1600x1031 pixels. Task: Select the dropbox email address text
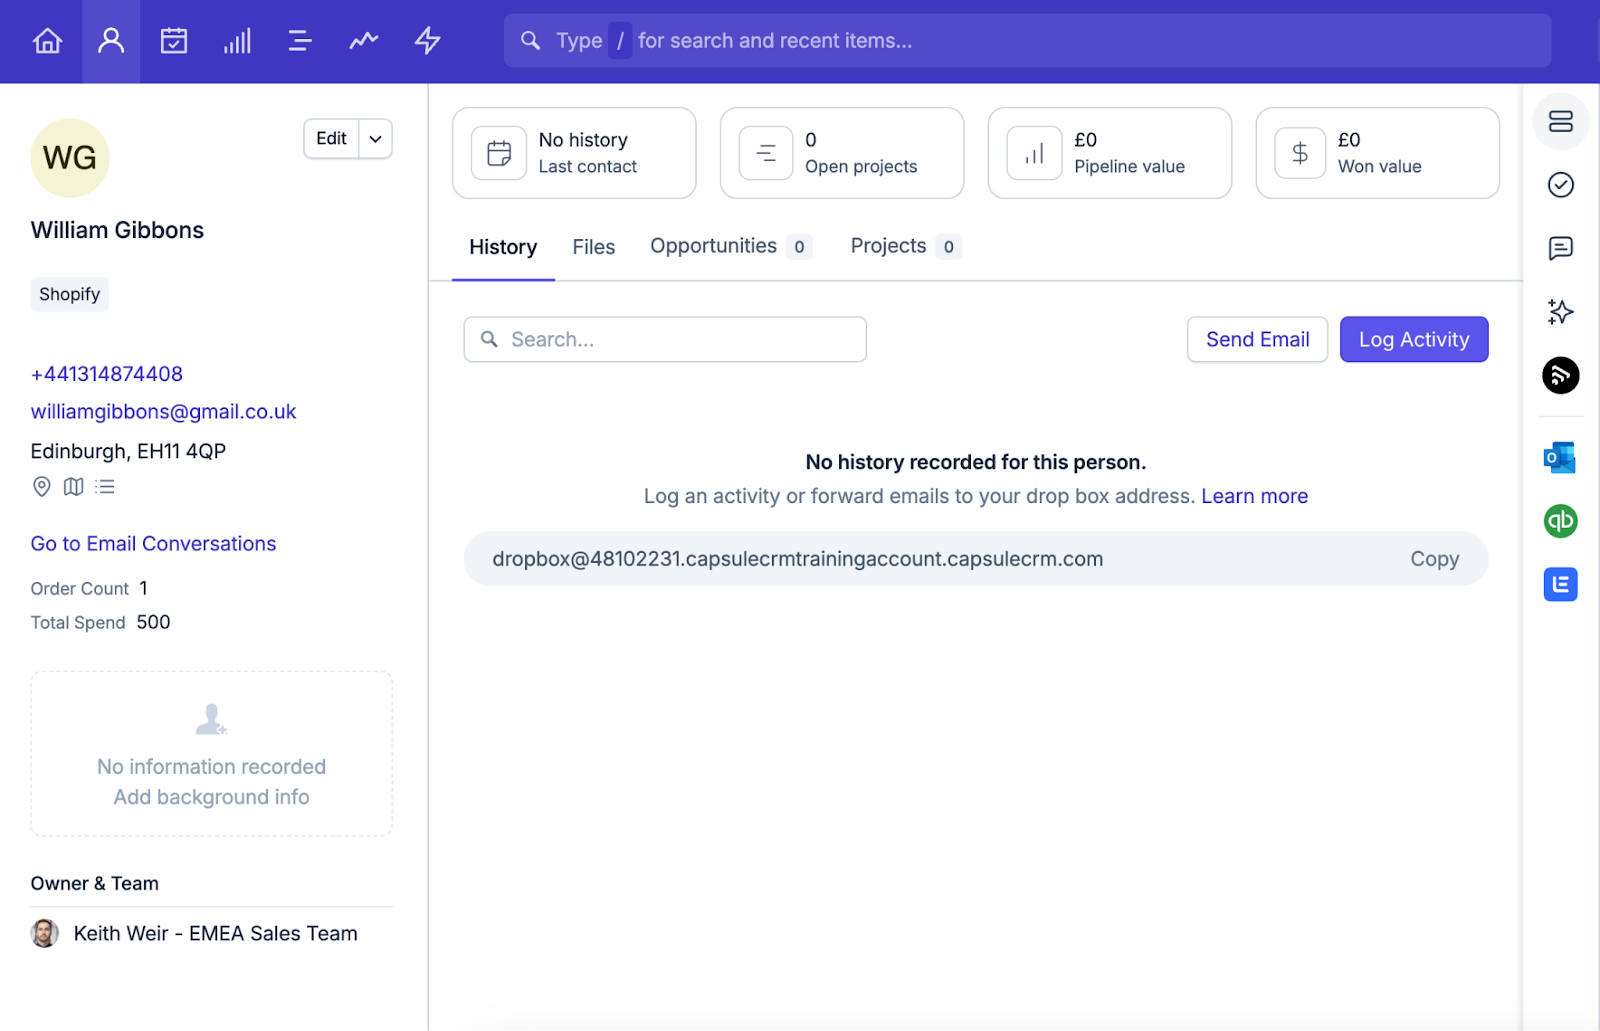point(797,559)
